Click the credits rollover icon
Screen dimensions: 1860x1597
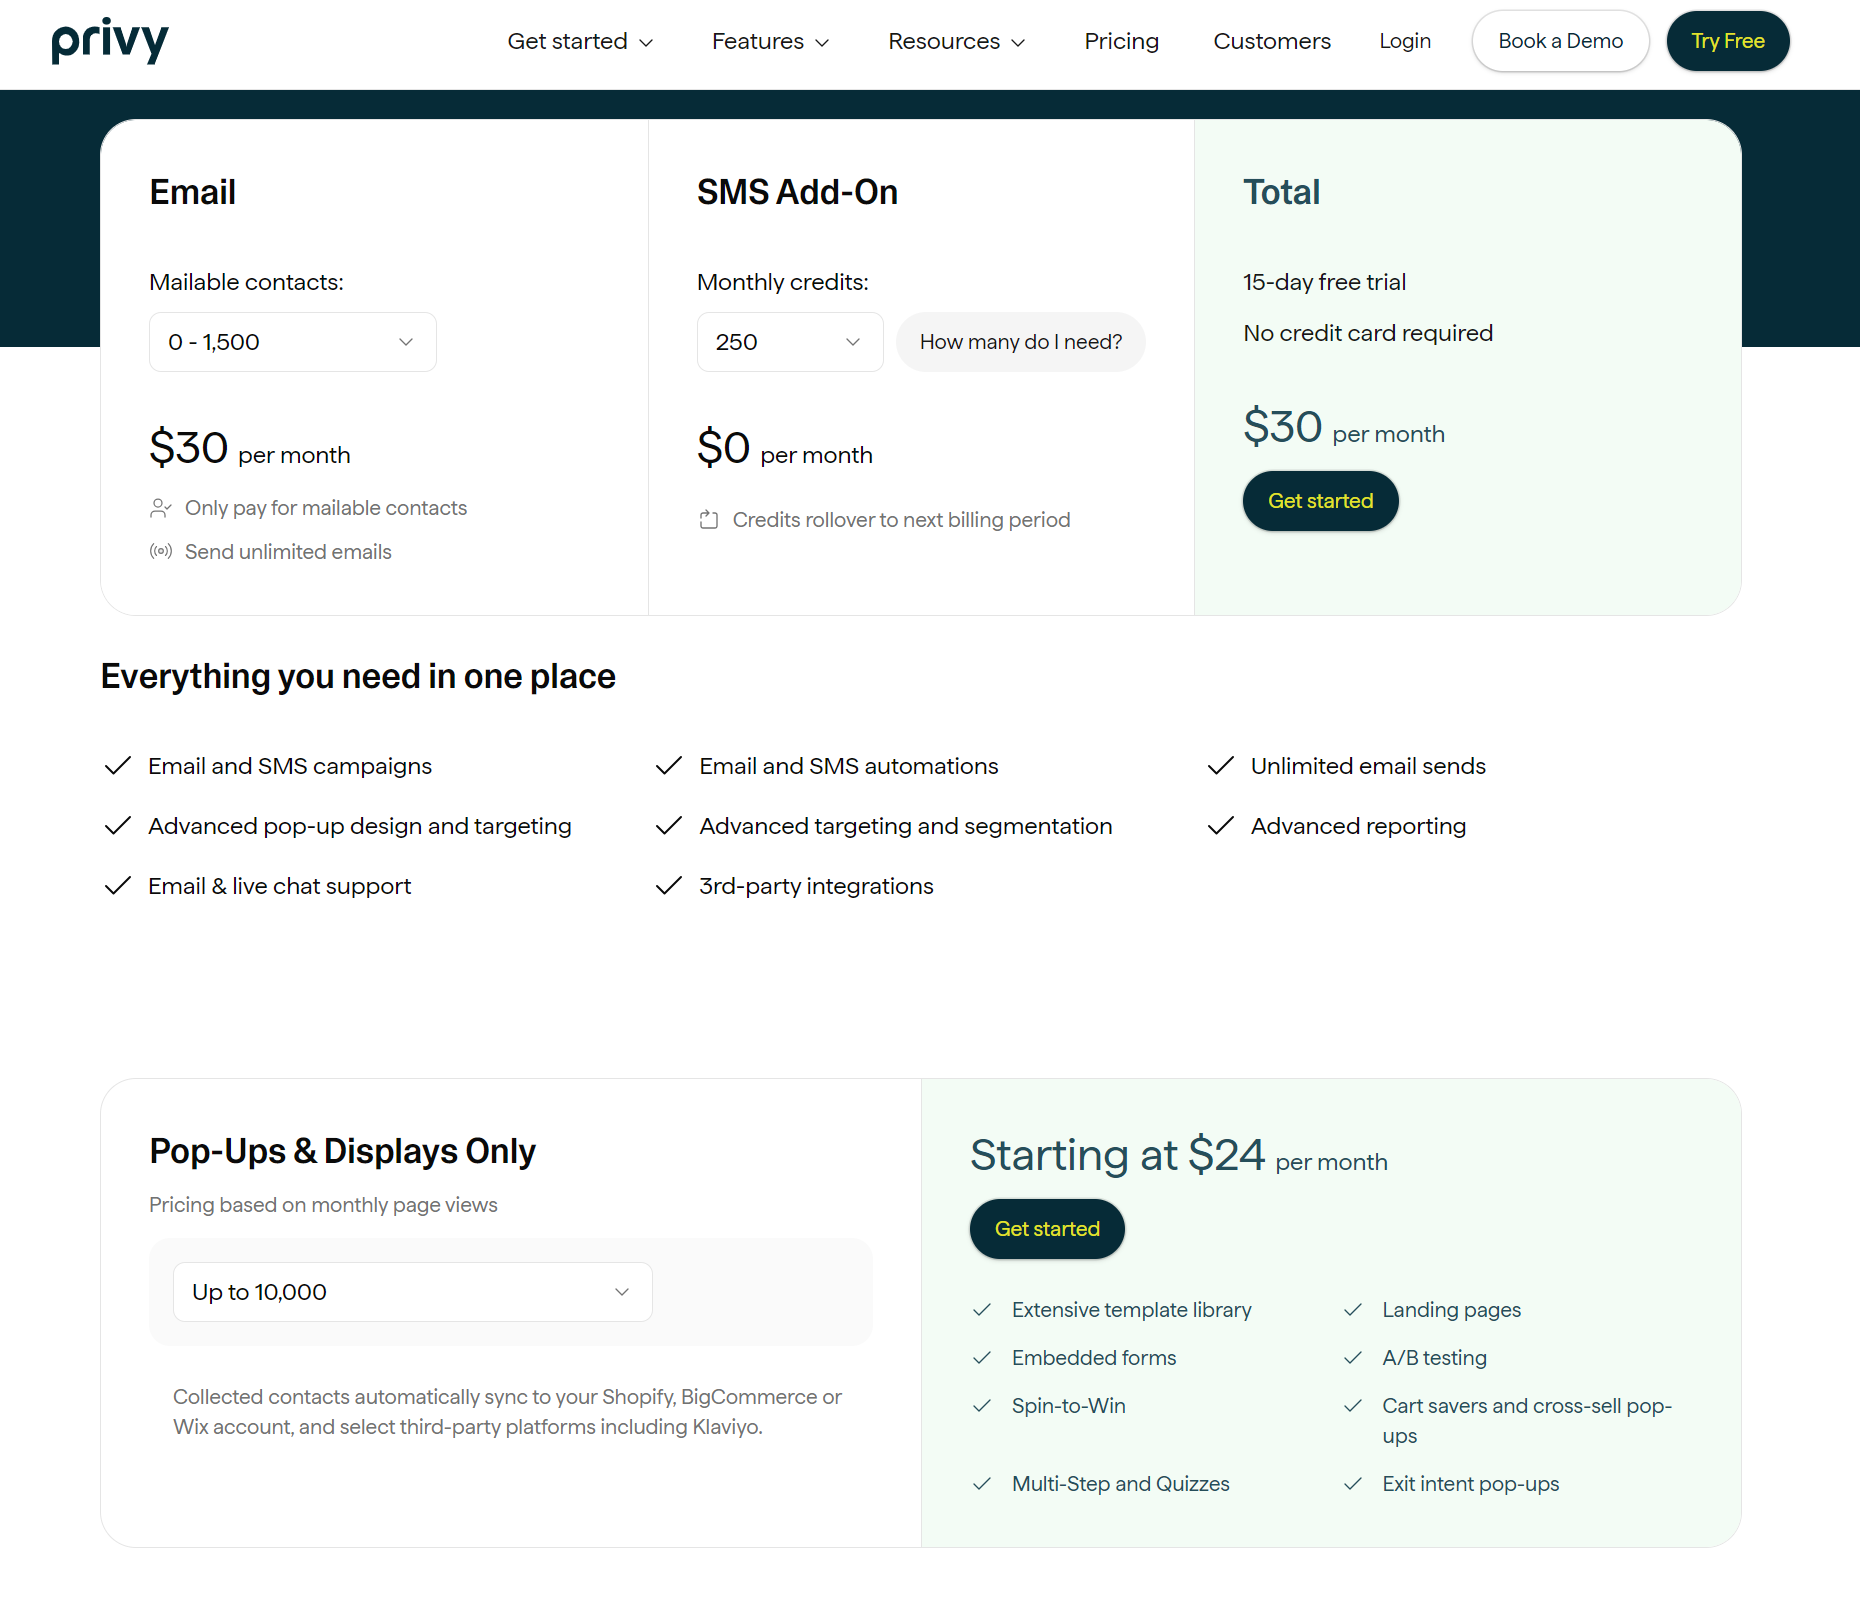pyautogui.click(x=708, y=520)
